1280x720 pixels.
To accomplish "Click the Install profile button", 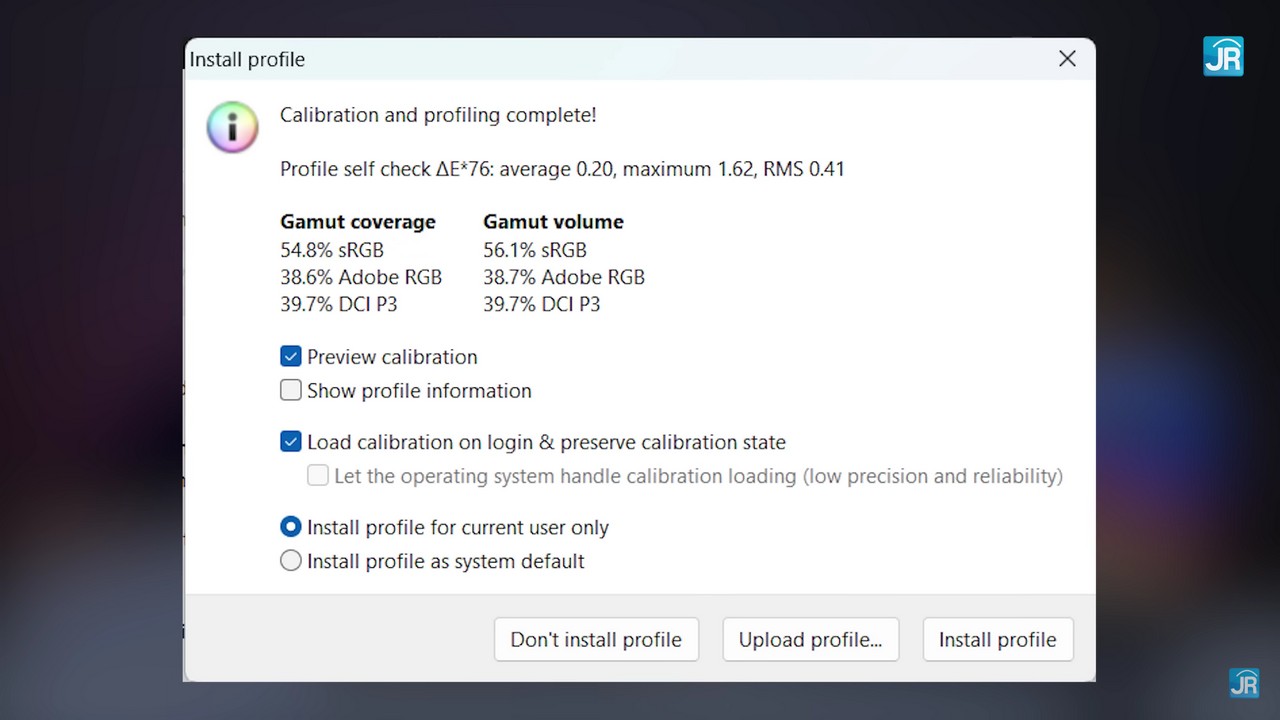I will 997,640.
